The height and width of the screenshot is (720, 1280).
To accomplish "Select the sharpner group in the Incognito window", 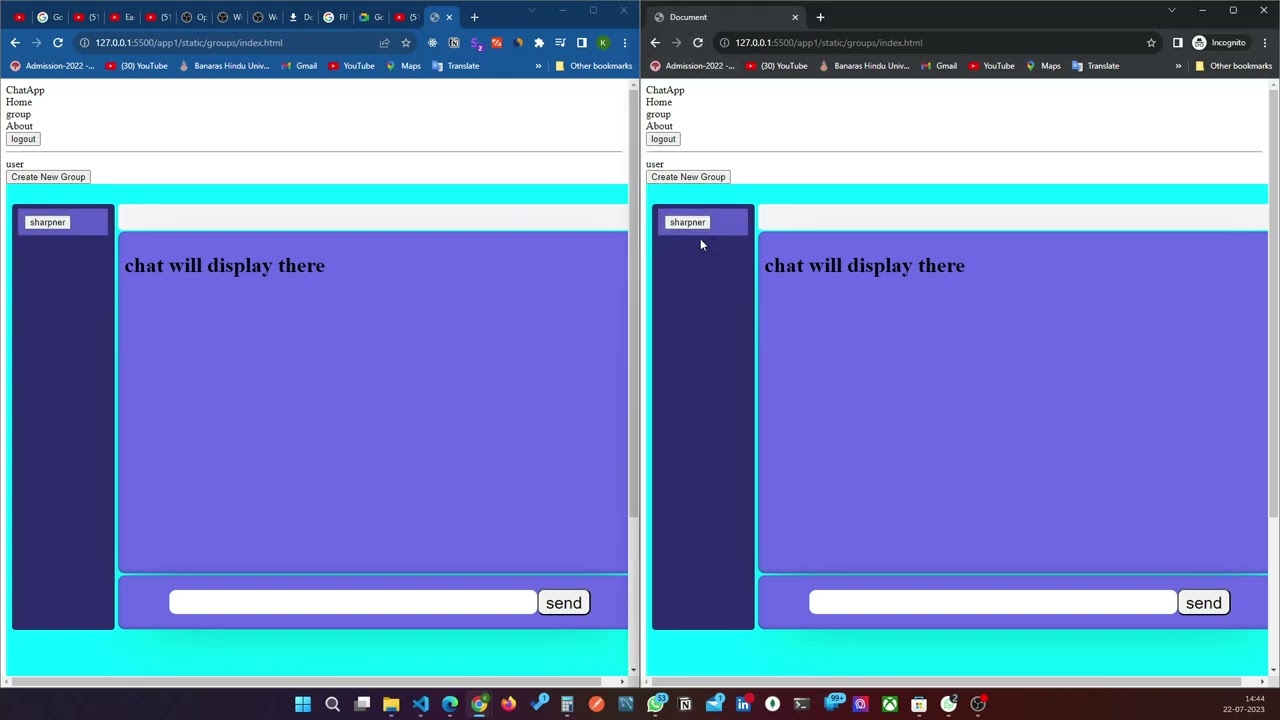I will pos(687,222).
